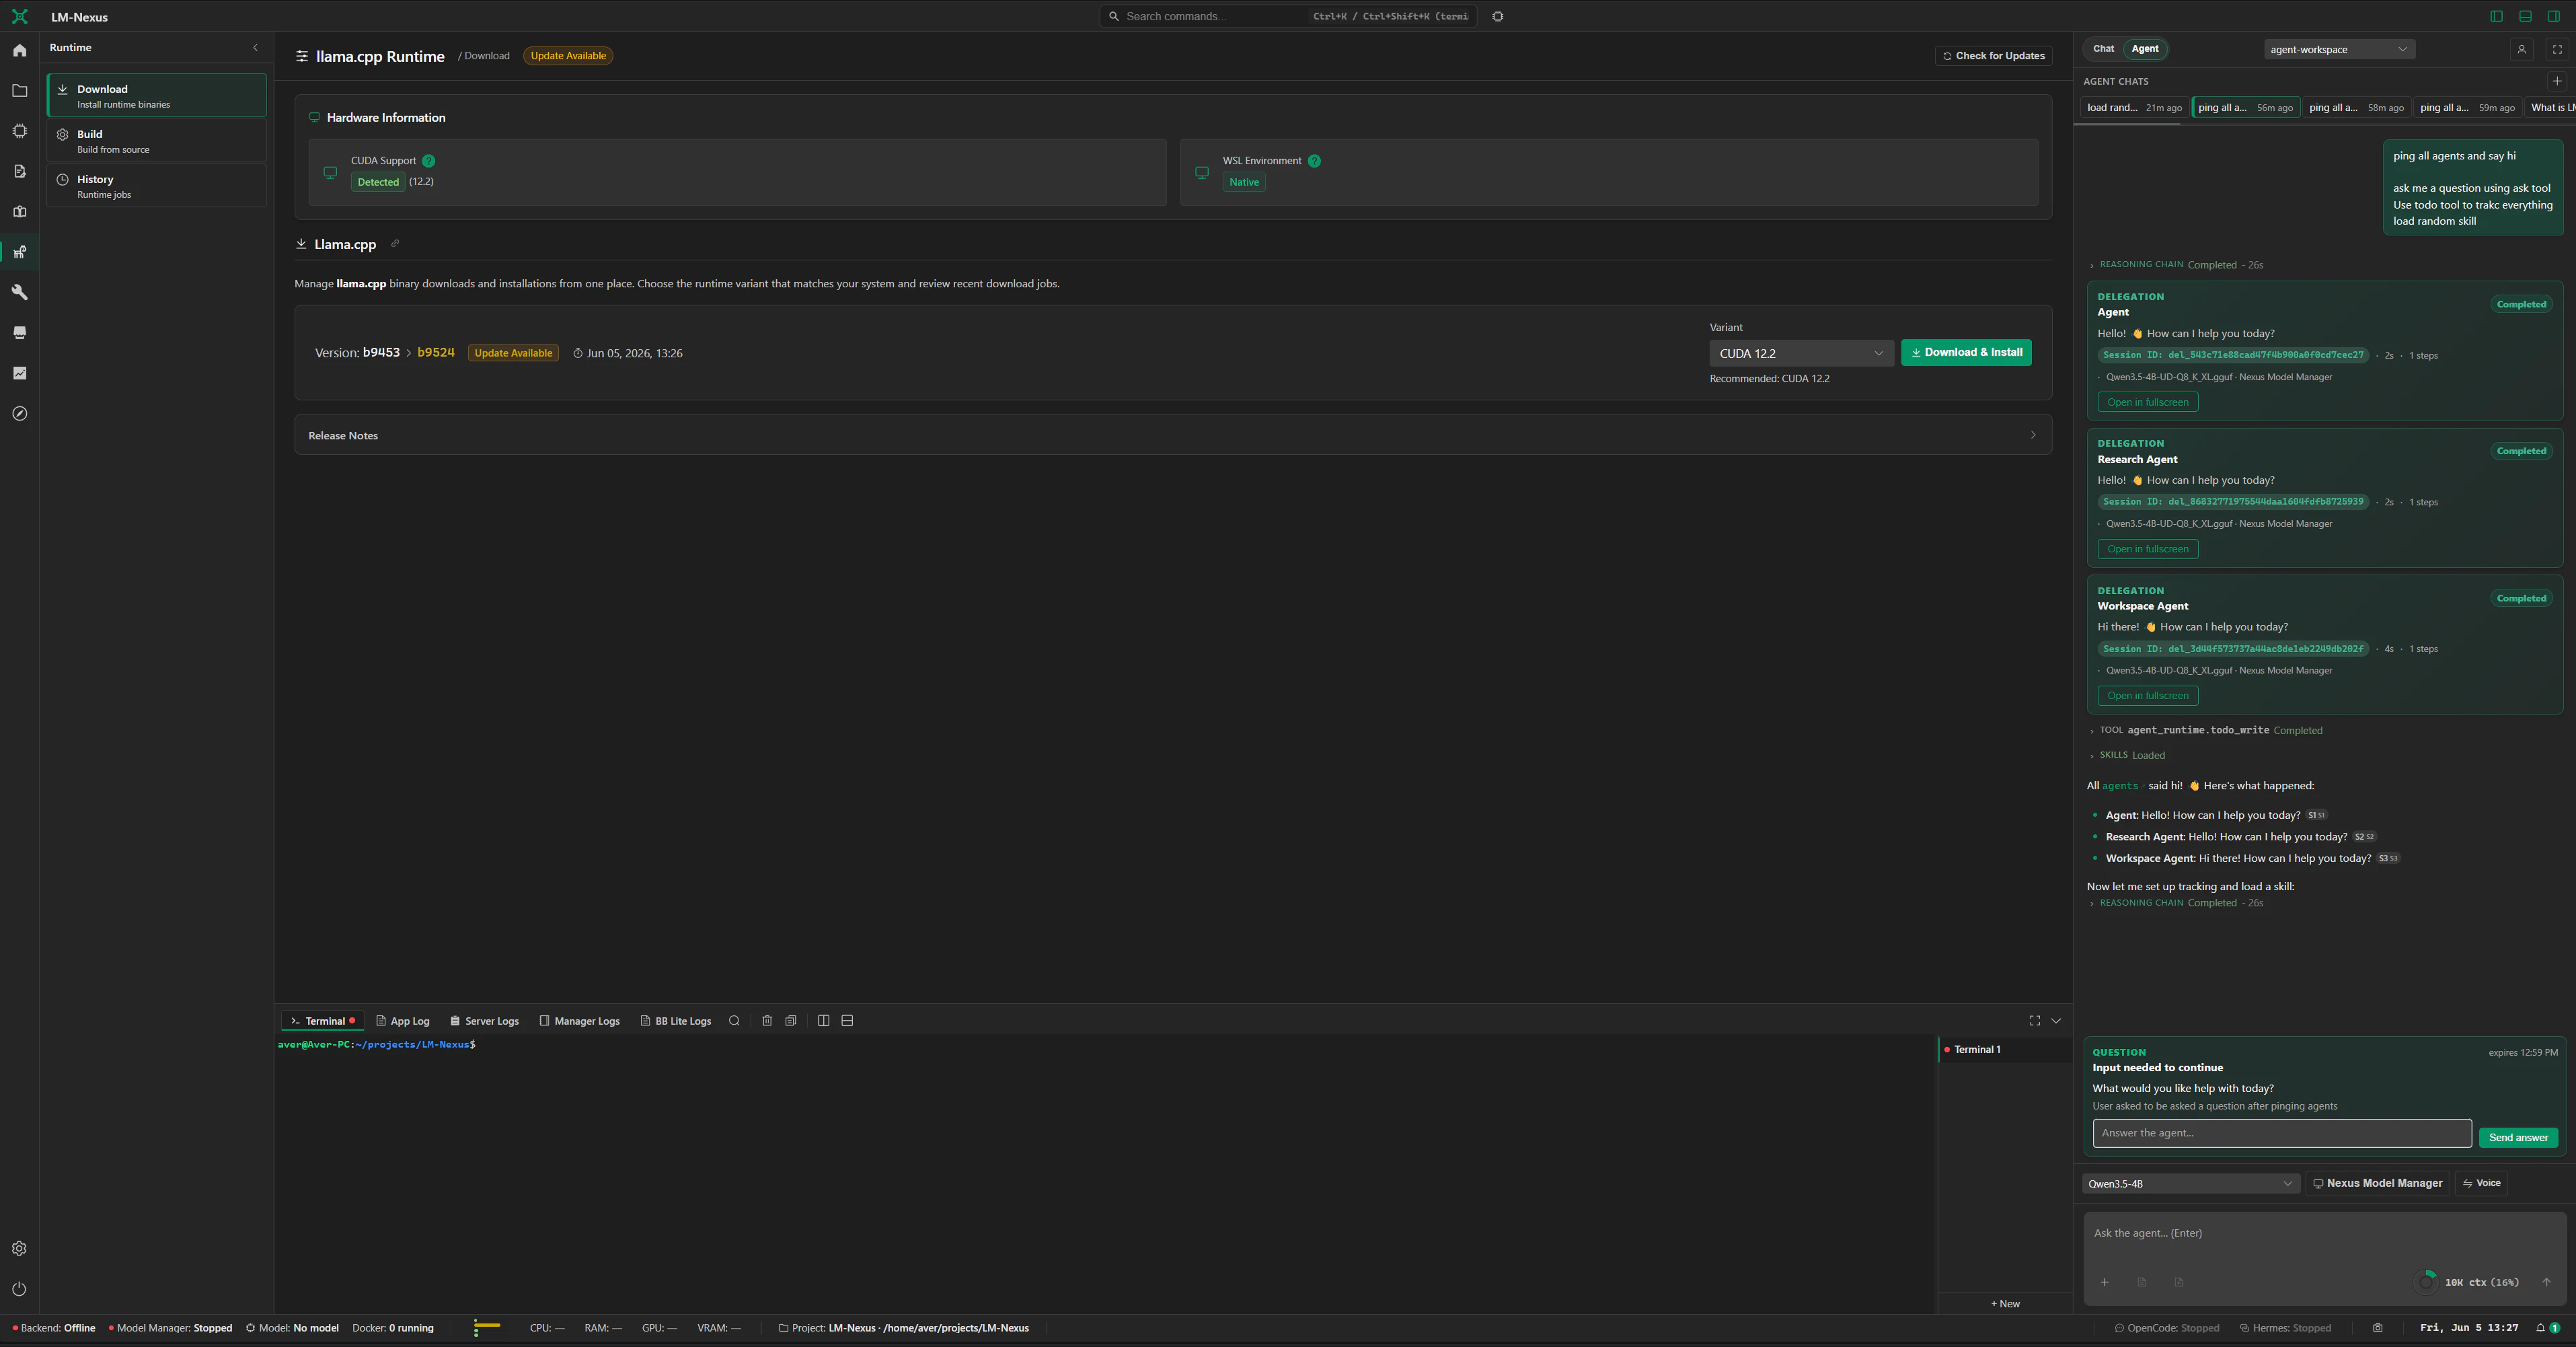The image size is (2576, 1347).
Task: Open the book library icon in the sidebar
Action: (x=19, y=212)
